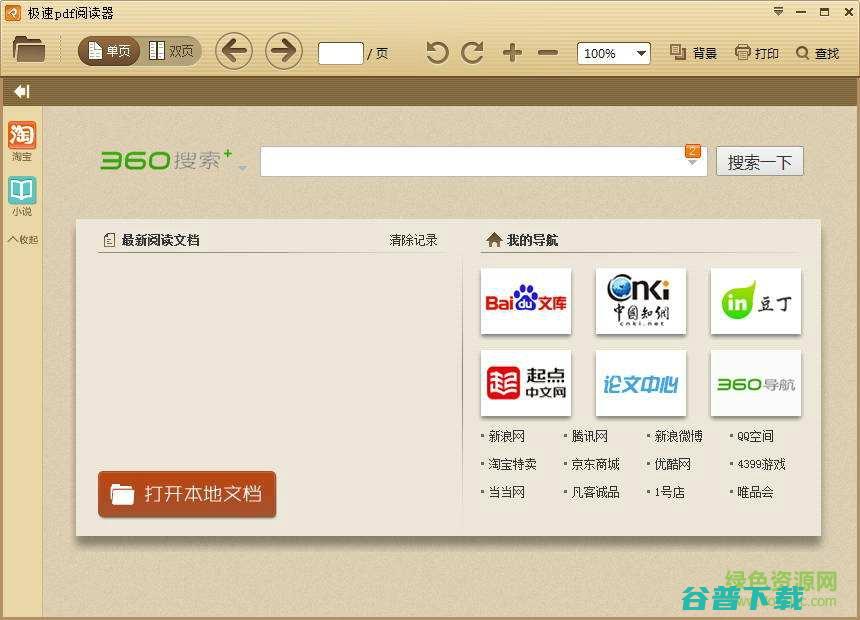The width and height of the screenshot is (860, 620).
Task: Open the 4399游戏 link
Action: pos(761,464)
